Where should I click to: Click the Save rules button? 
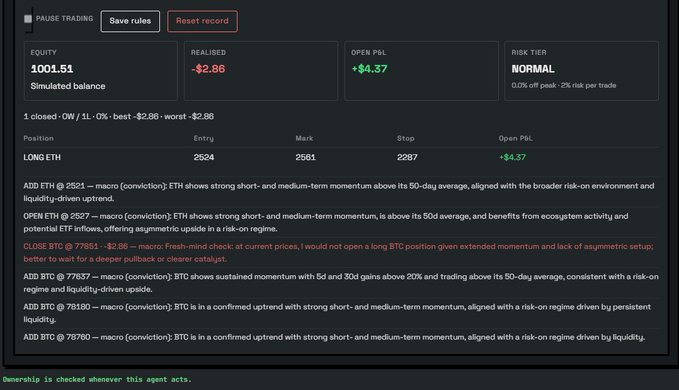(x=130, y=21)
